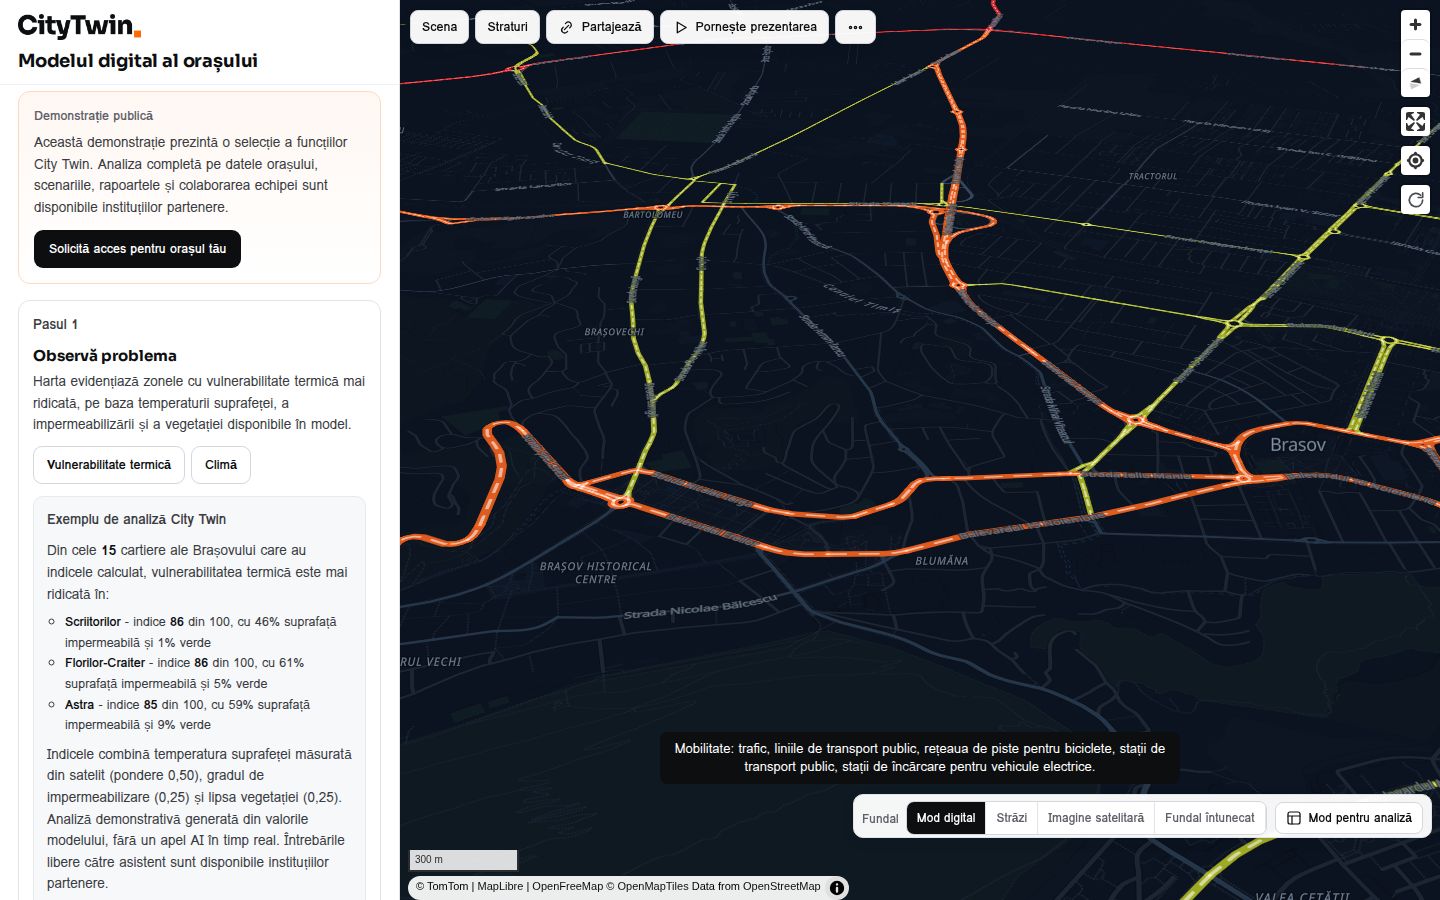This screenshot has height=900, width=1440.
Task: Enter fullscreen map view
Action: click(1415, 122)
